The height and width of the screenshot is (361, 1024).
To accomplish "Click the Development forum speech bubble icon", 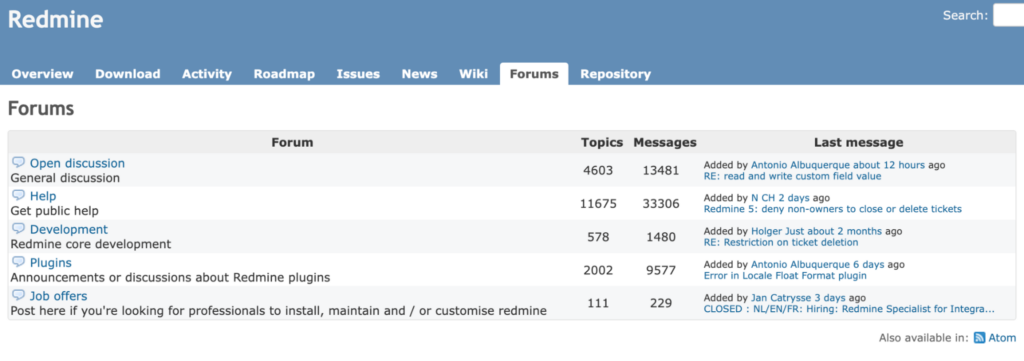I will (x=18, y=229).
